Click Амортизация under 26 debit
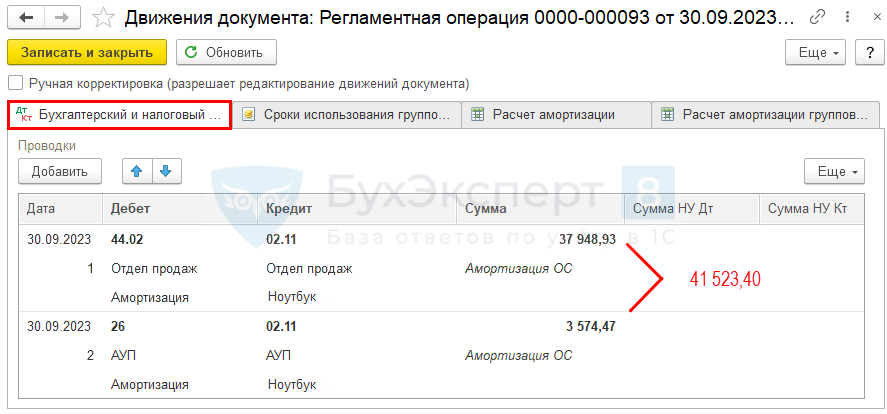The width and height of the screenshot is (887, 414). pyautogui.click(x=149, y=385)
